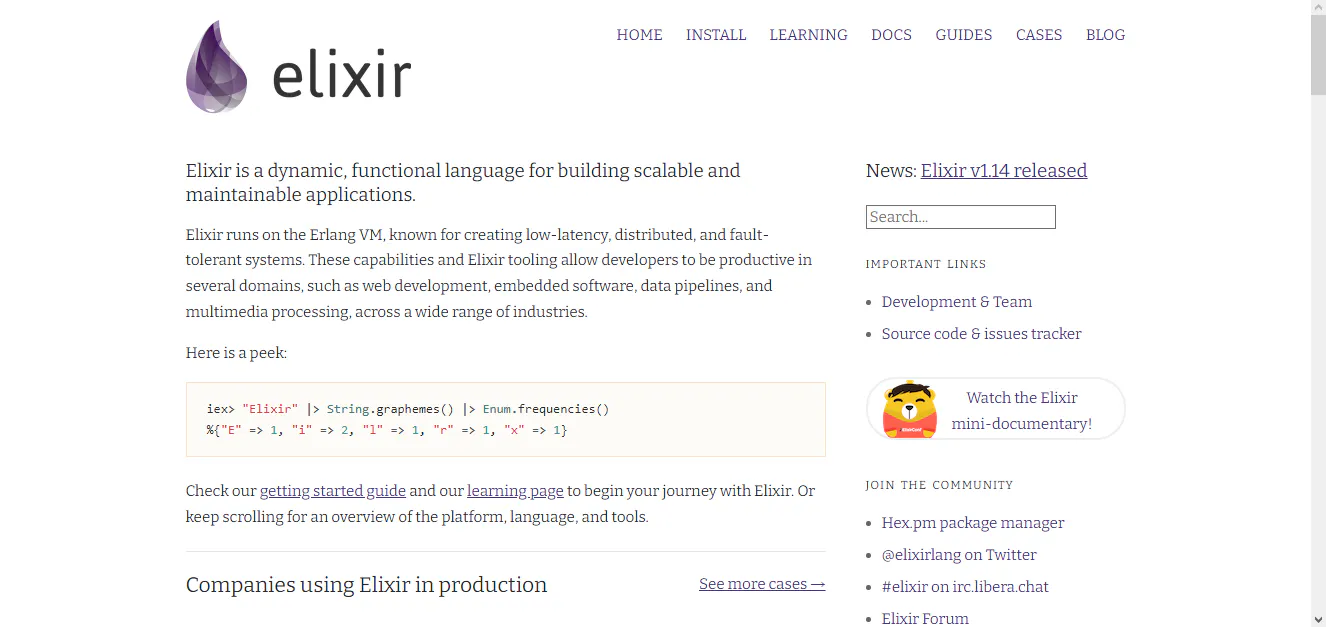Open the DOCS page
Viewport: 1326px width, 627px height.
pyautogui.click(x=890, y=35)
